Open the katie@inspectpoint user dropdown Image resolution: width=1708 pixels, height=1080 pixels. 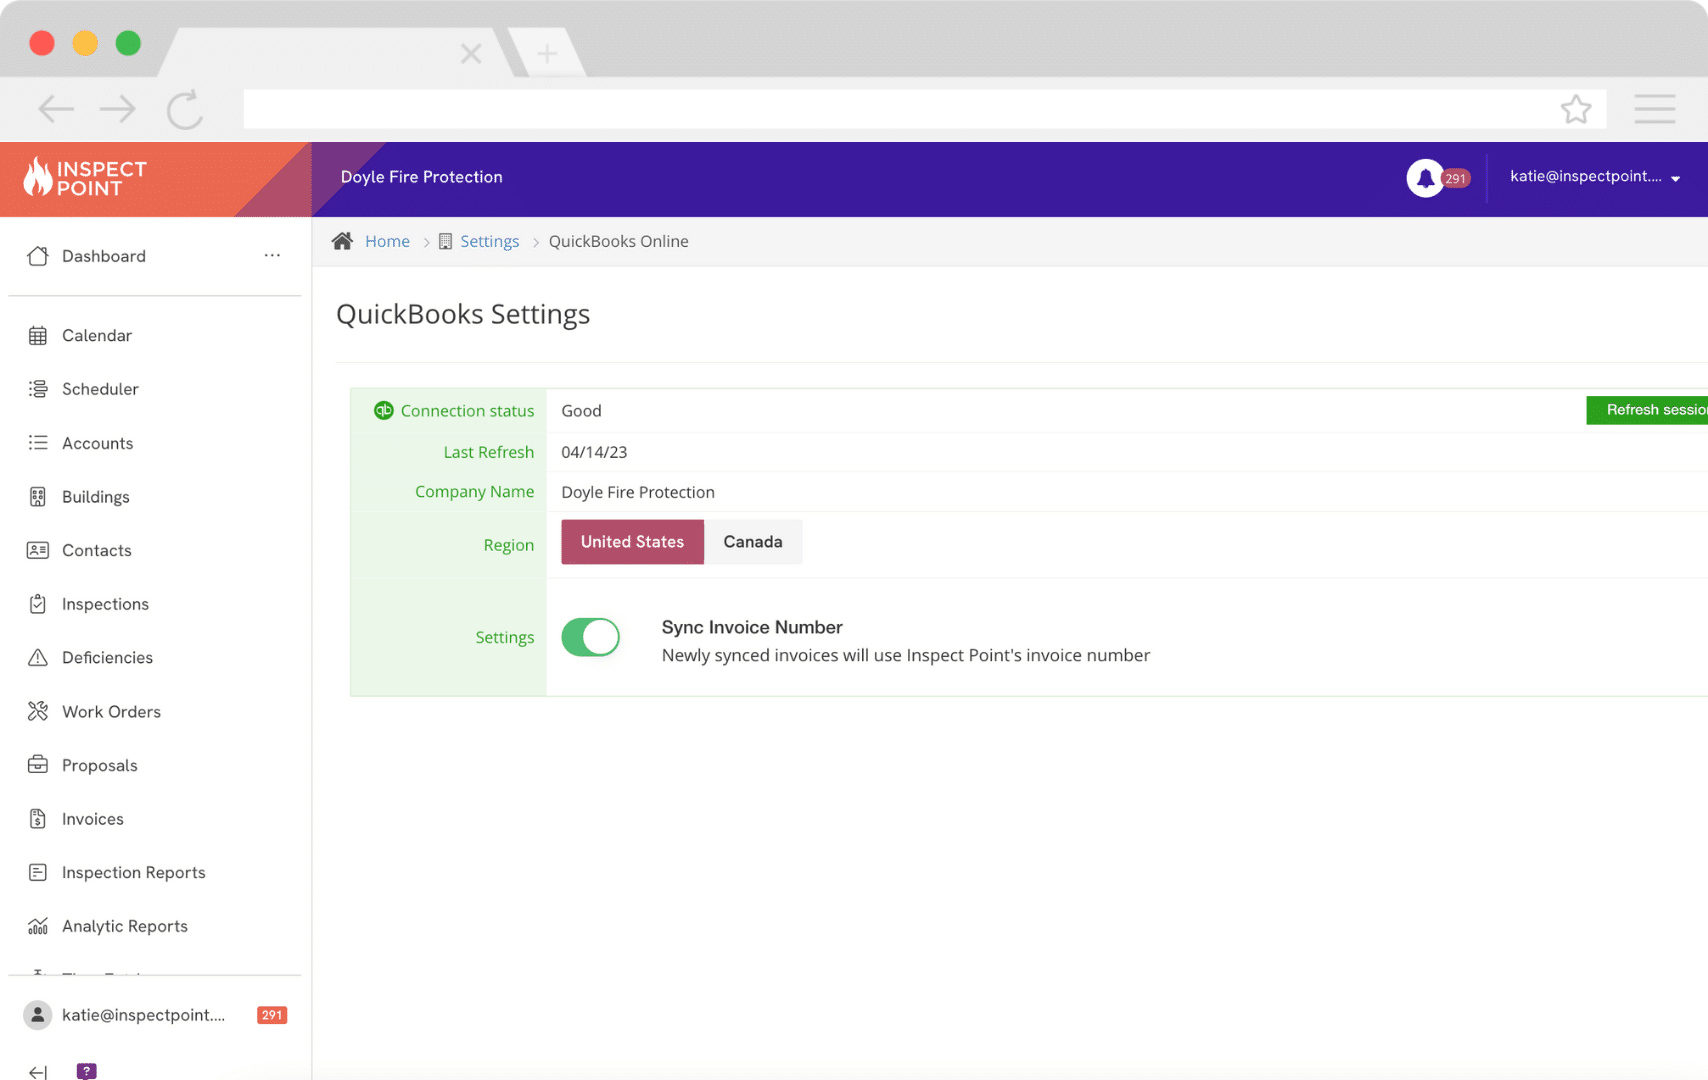pos(1595,177)
